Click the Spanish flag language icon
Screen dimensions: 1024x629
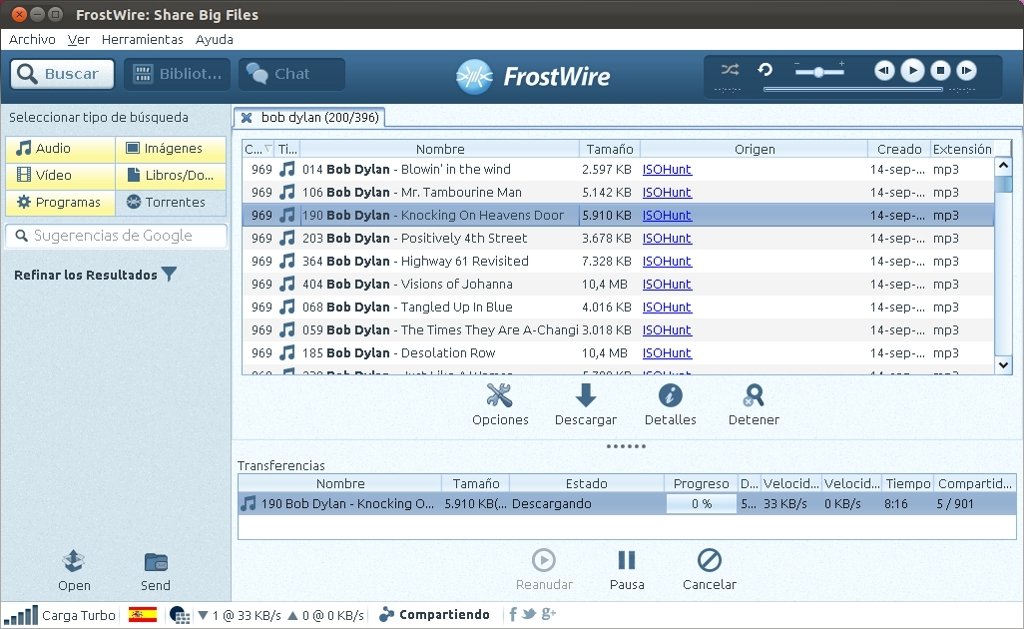tap(142, 615)
